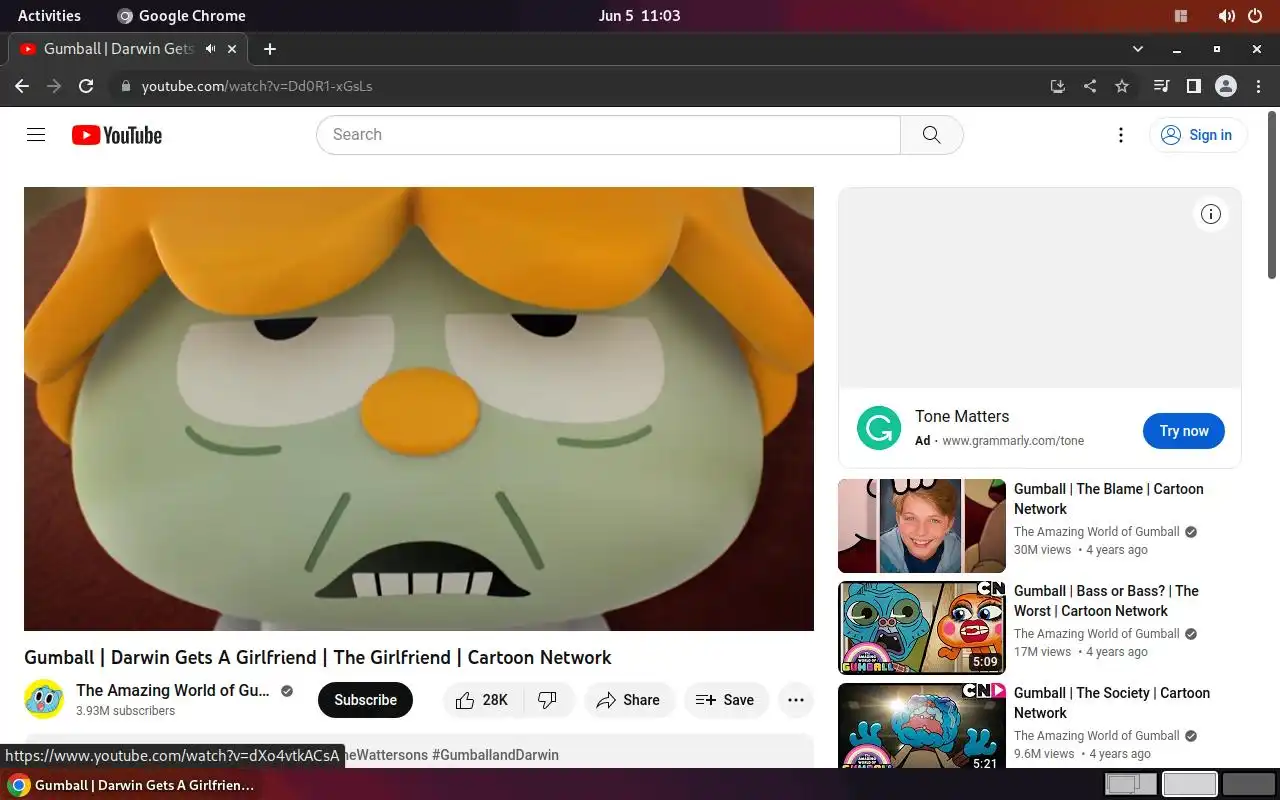The image size is (1280, 800).
Task: View site information lock icon
Action: 125,86
